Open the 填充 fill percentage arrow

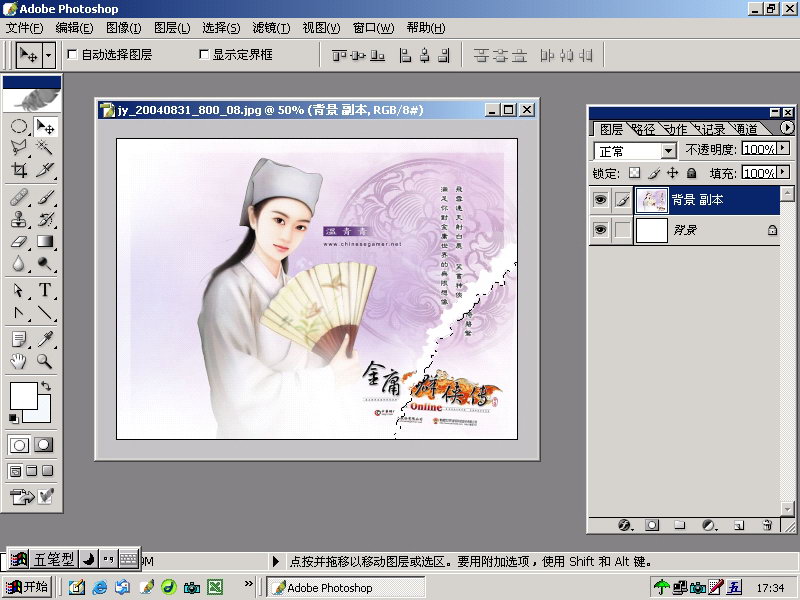[x=783, y=173]
